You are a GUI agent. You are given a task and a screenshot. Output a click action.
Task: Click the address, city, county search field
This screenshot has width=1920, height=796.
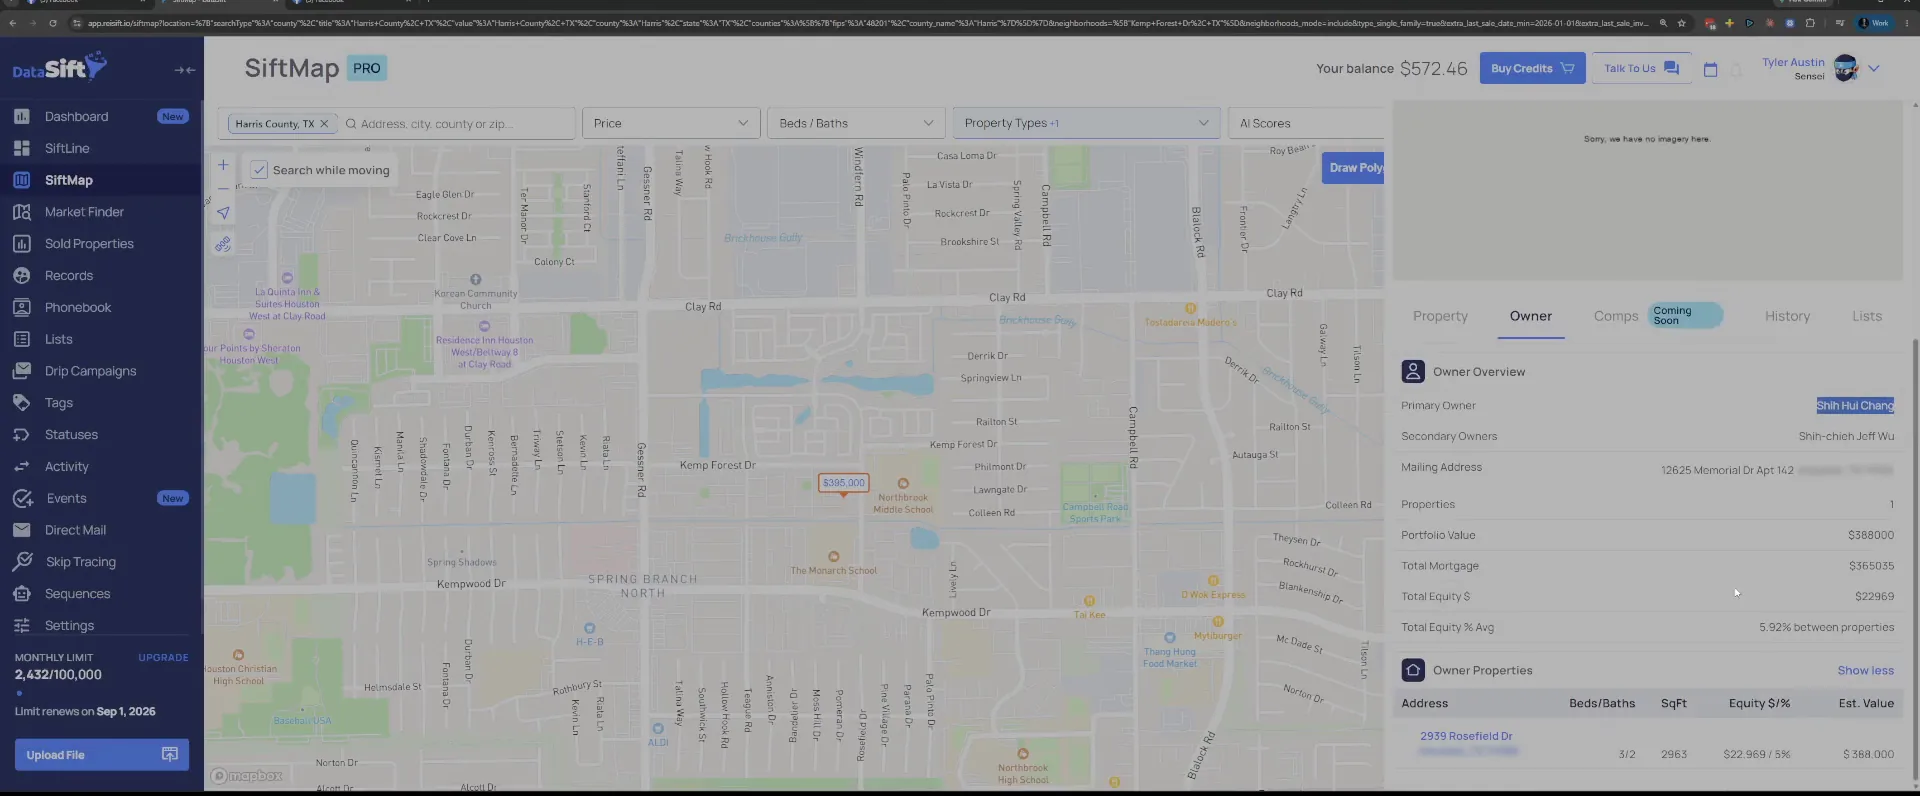coord(456,124)
